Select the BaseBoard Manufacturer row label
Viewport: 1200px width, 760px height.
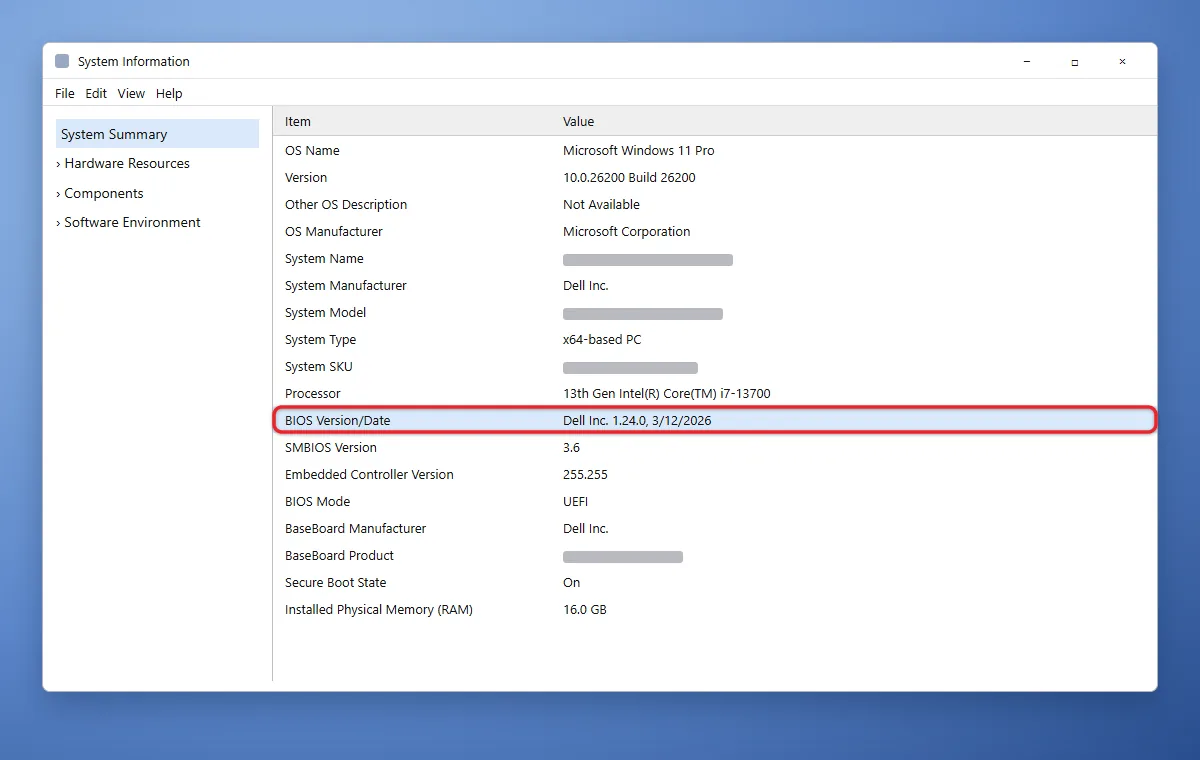click(x=355, y=528)
